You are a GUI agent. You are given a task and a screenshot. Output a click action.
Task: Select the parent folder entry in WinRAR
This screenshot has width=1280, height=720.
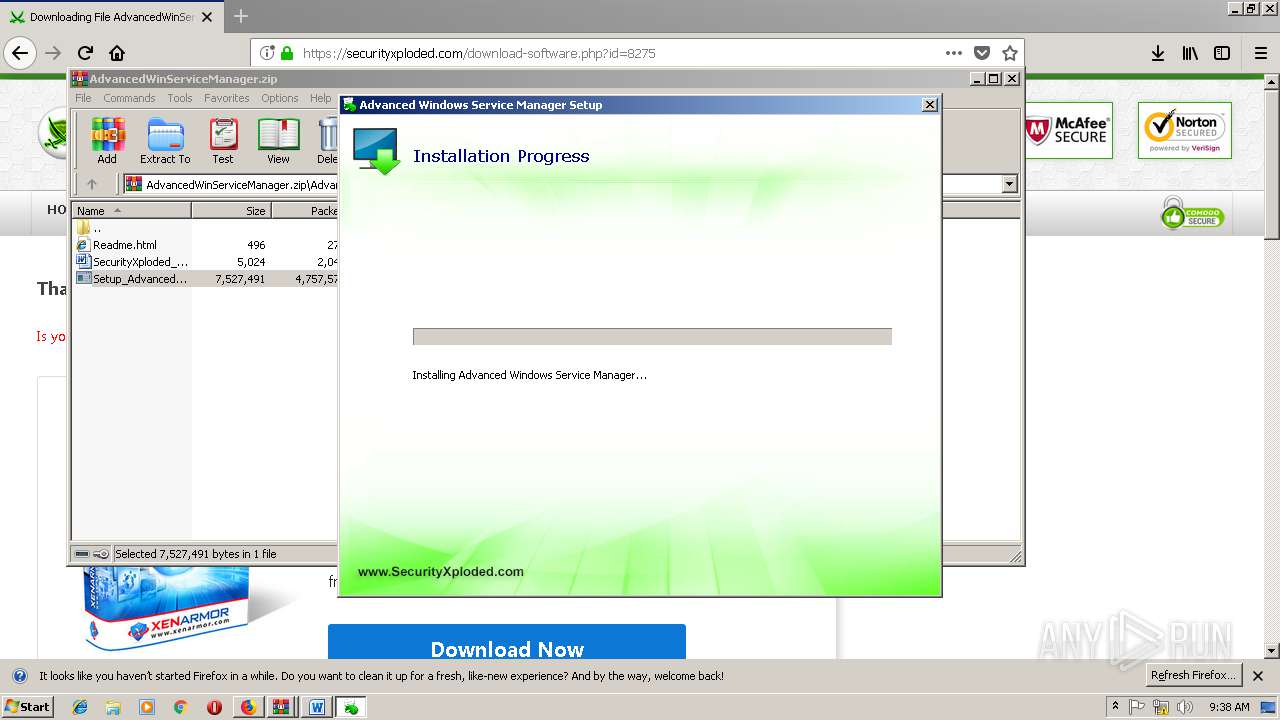90,228
